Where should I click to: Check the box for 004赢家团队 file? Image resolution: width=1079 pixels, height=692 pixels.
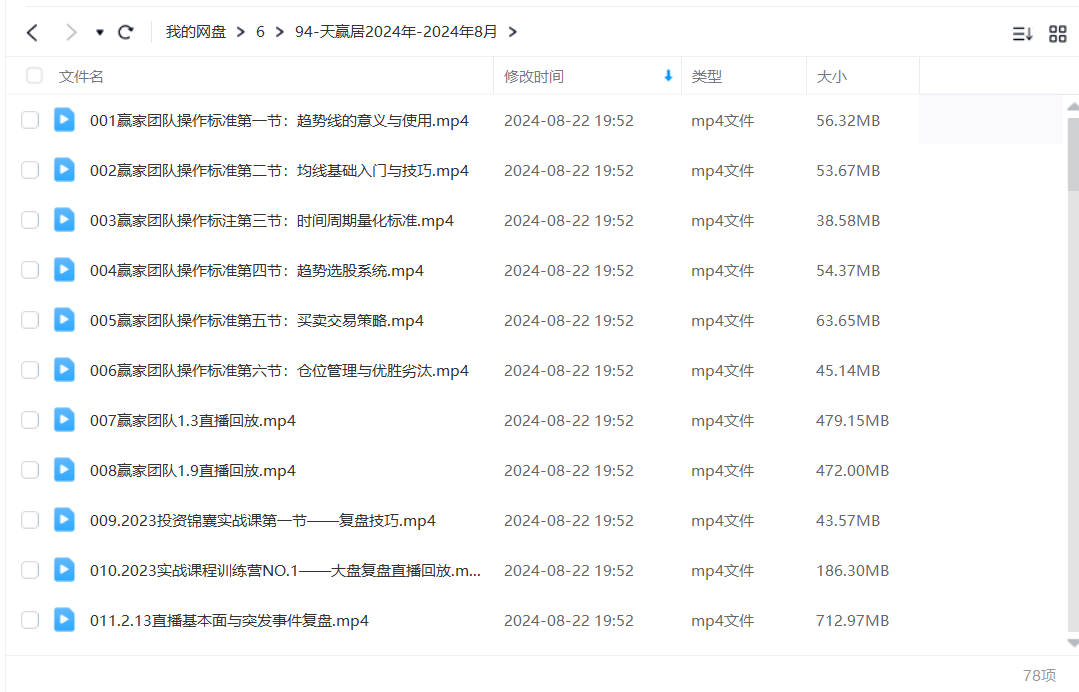pos(30,270)
